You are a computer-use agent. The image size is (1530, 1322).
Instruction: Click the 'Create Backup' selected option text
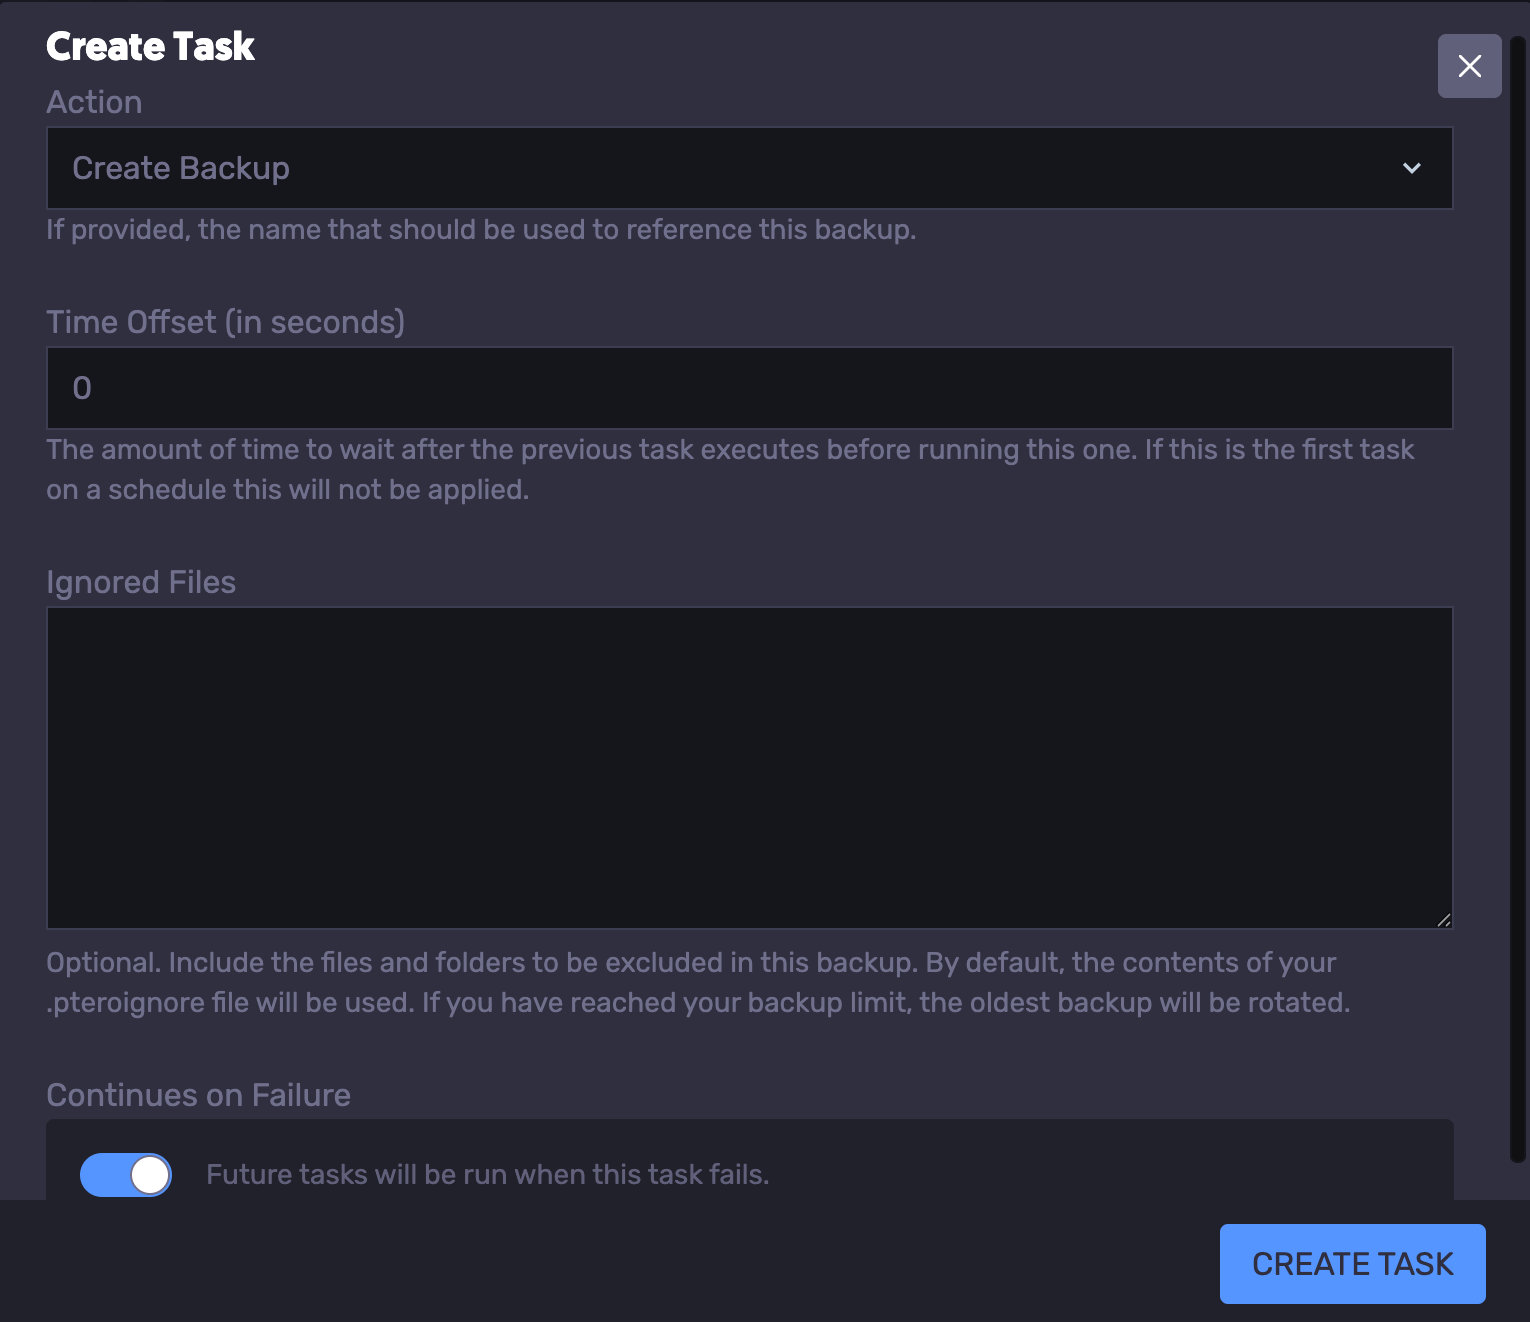tap(181, 168)
